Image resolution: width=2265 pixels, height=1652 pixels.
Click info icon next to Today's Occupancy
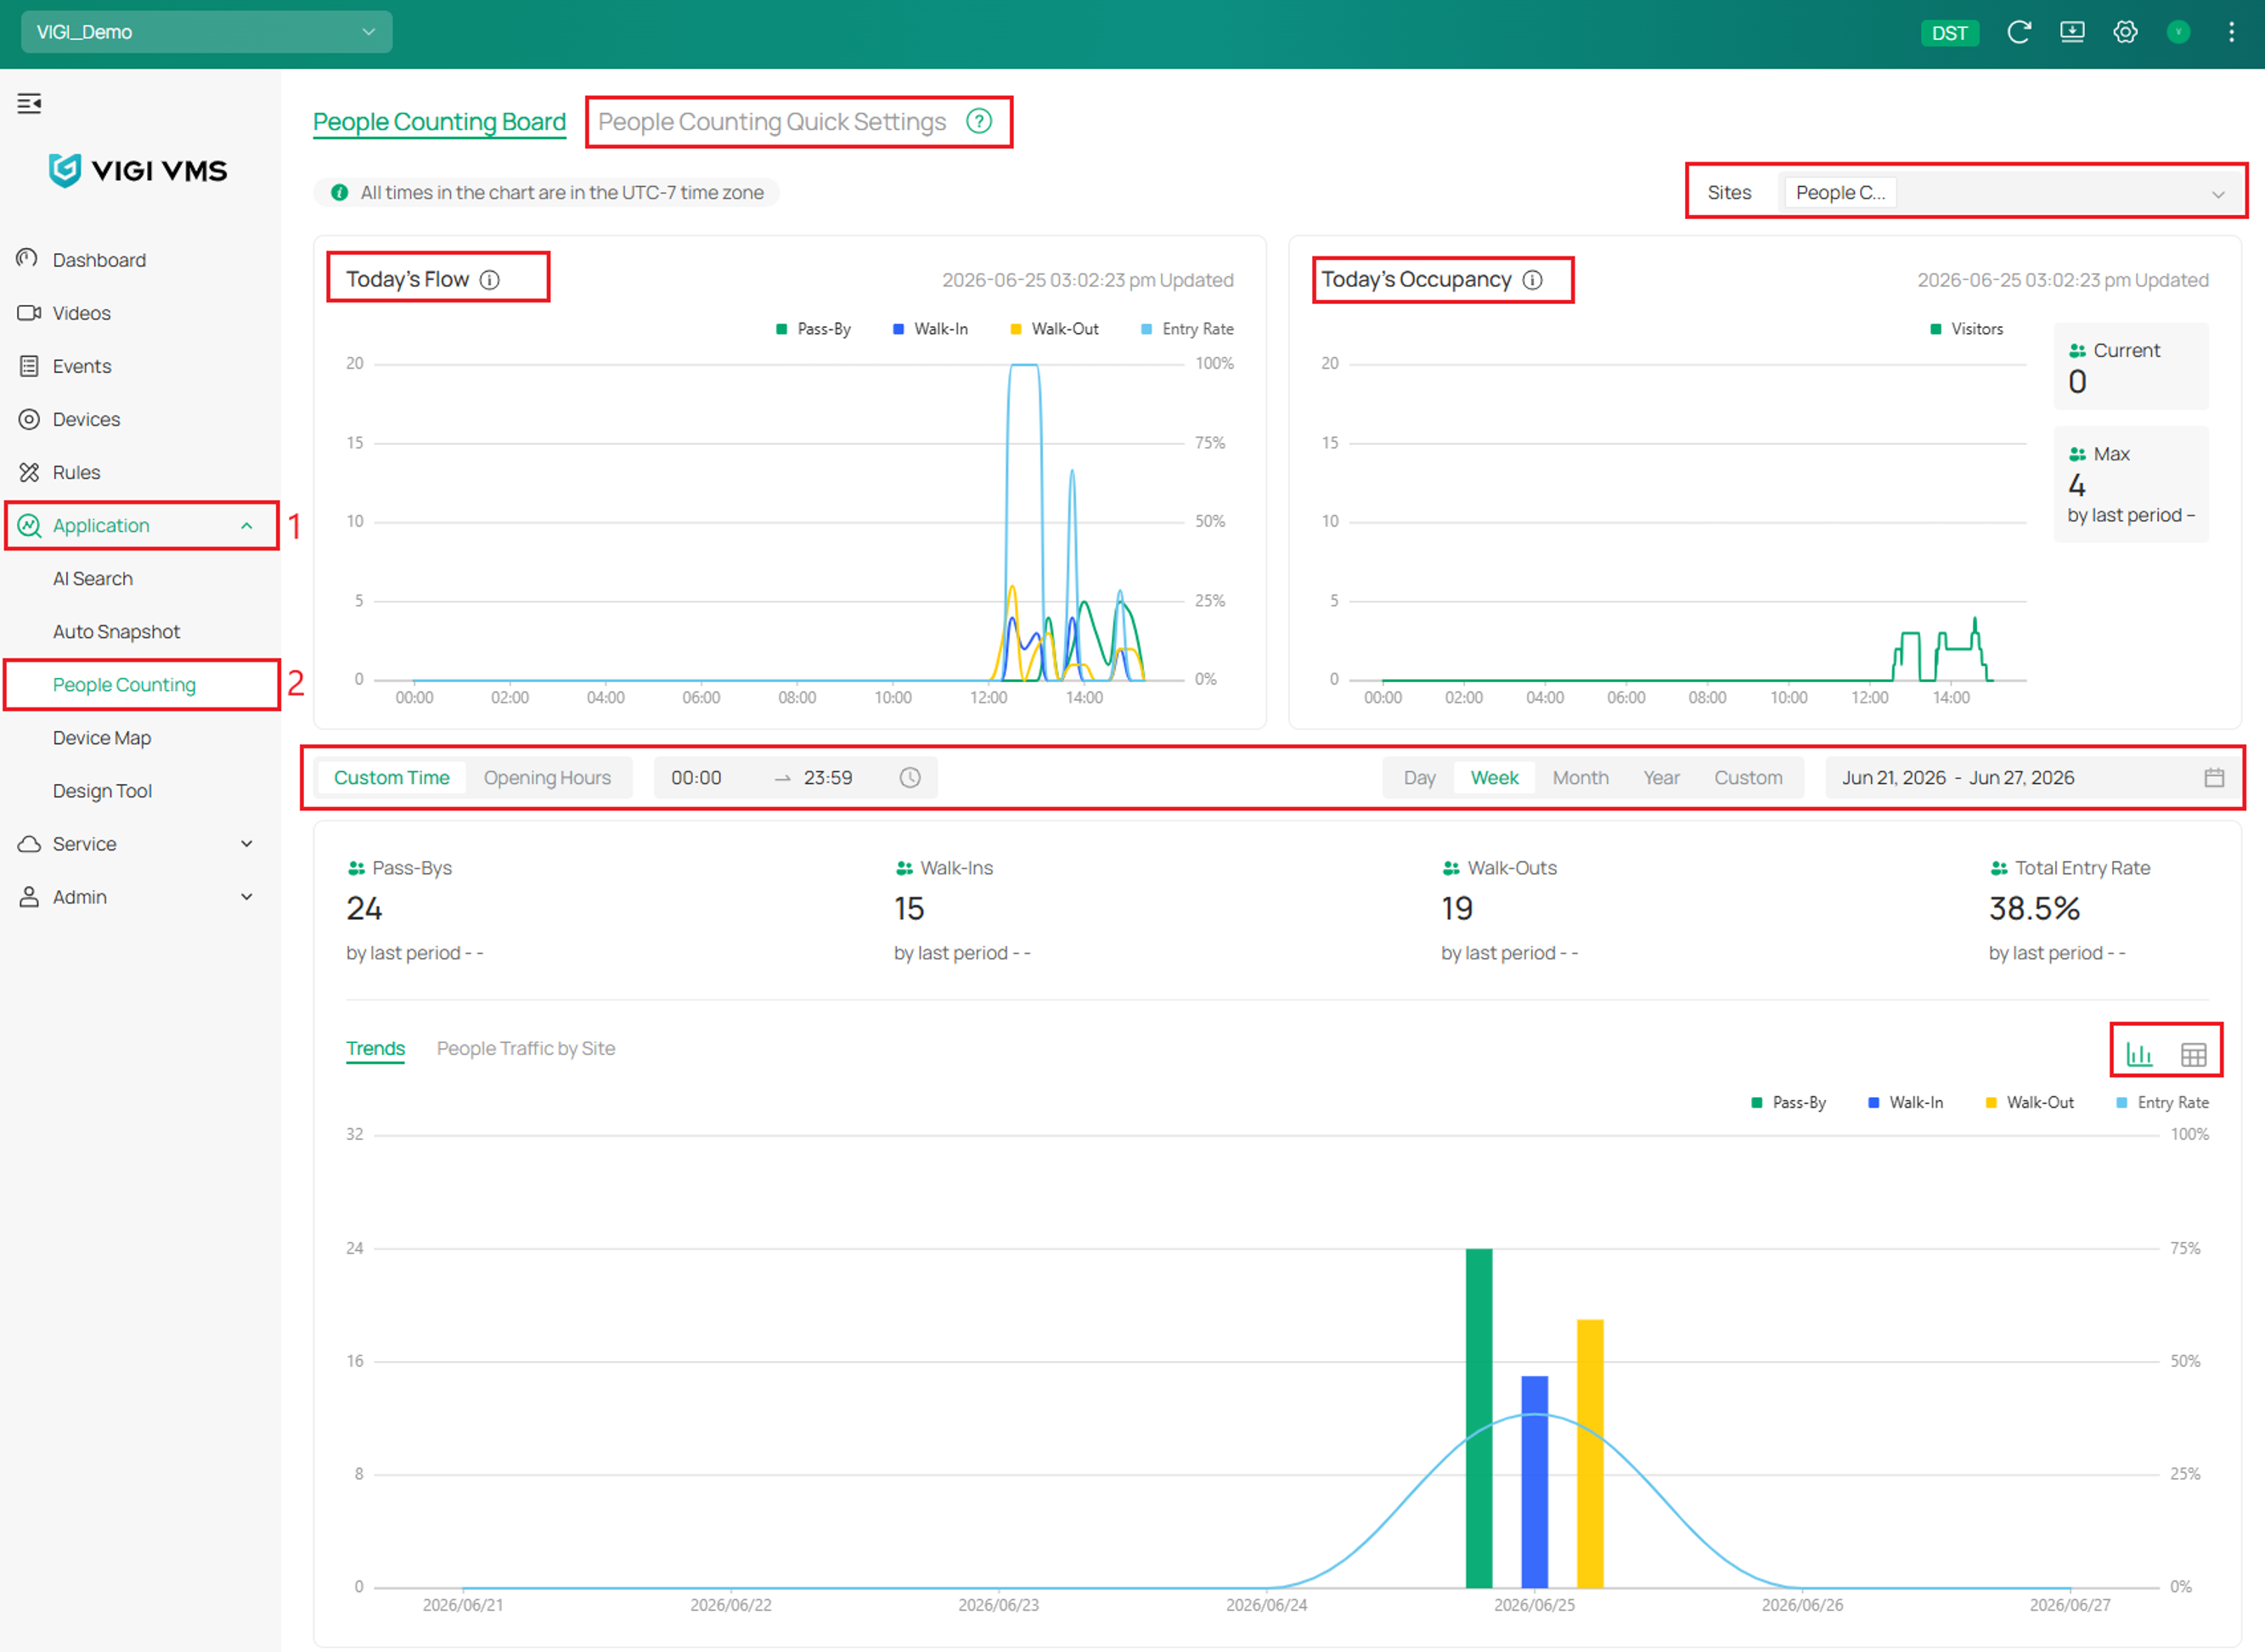coord(1532,280)
